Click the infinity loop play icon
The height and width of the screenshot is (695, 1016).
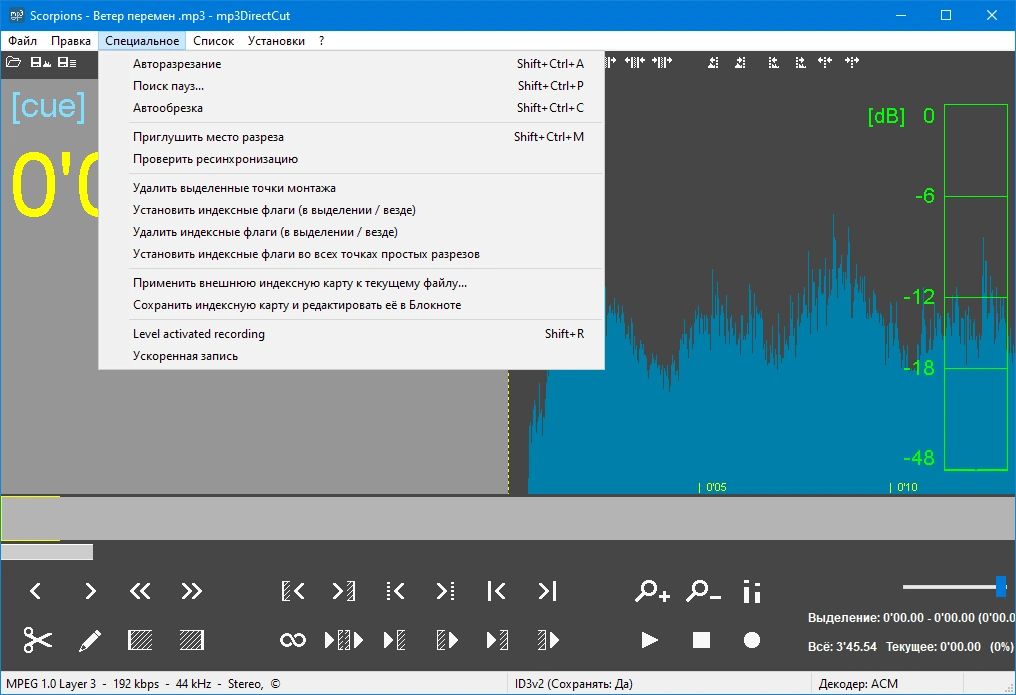(293, 641)
